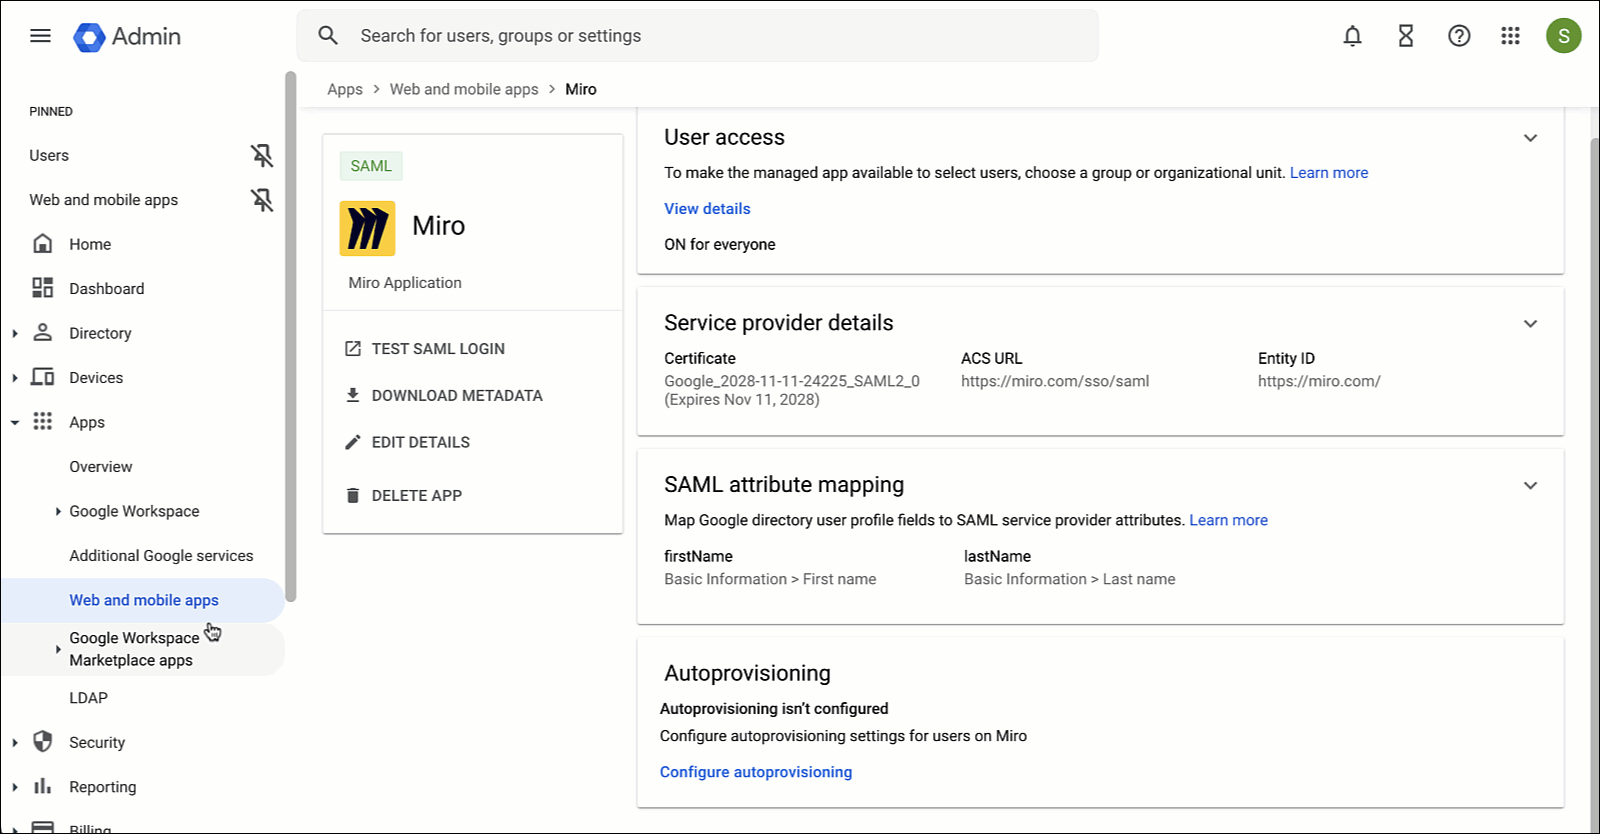Click the Devices icon
This screenshot has width=1600, height=834.
(x=43, y=377)
